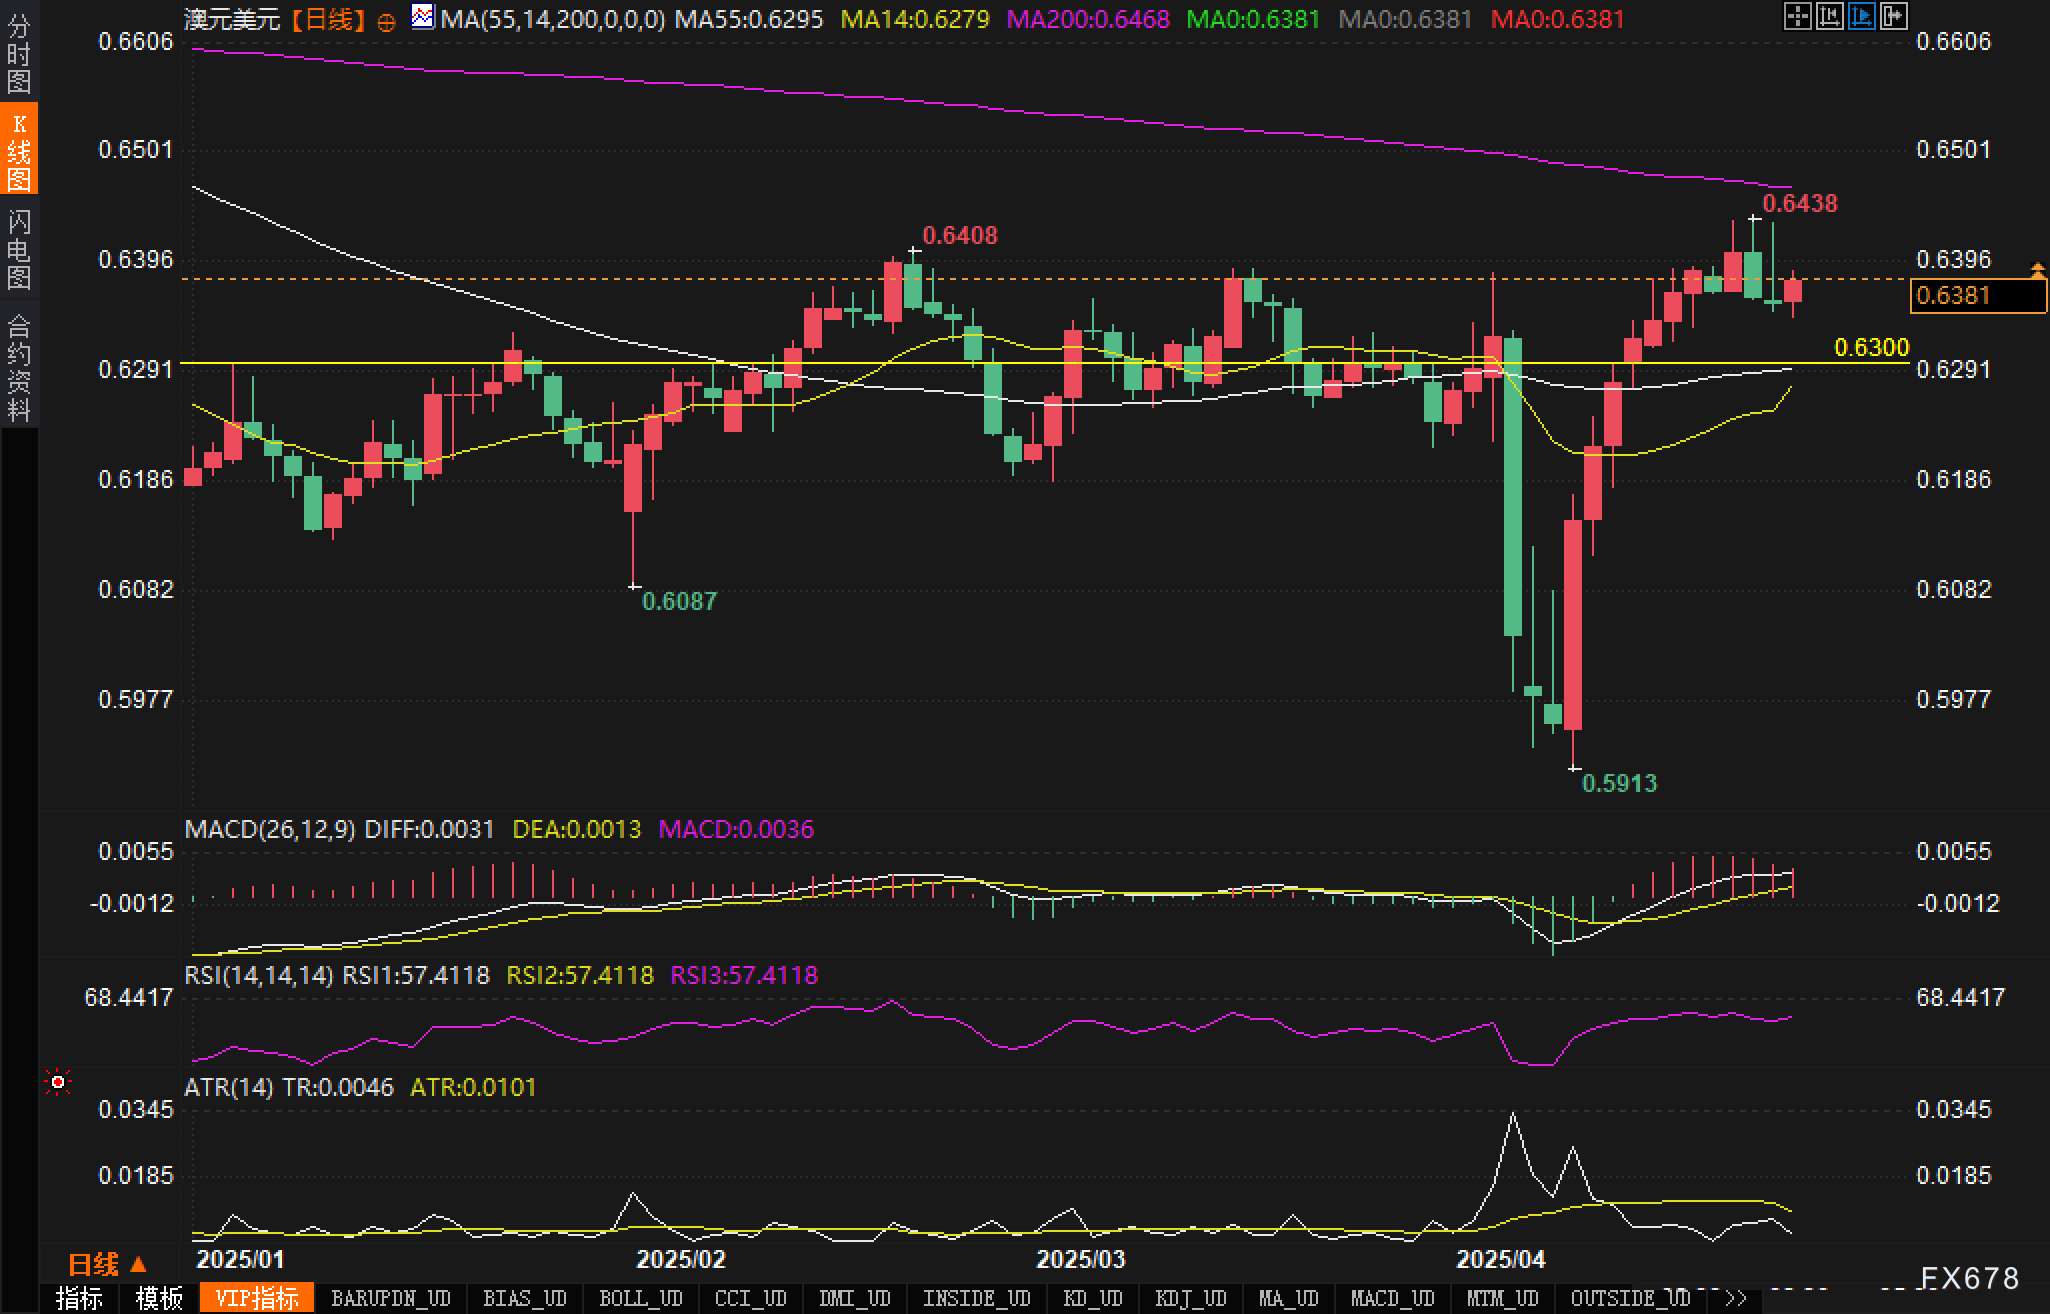The width and height of the screenshot is (2050, 1314).
Task: Toggle the blue highlighted chart-axis icon
Action: click(x=1861, y=16)
